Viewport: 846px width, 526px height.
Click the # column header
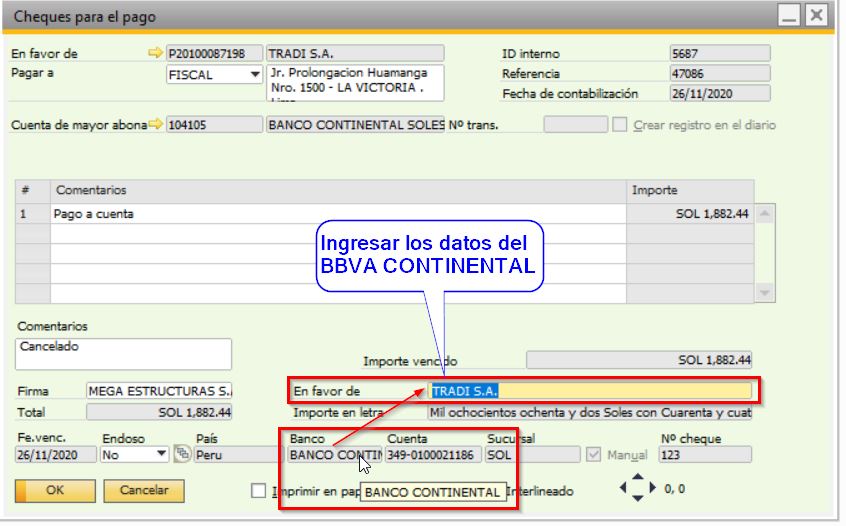(33, 190)
